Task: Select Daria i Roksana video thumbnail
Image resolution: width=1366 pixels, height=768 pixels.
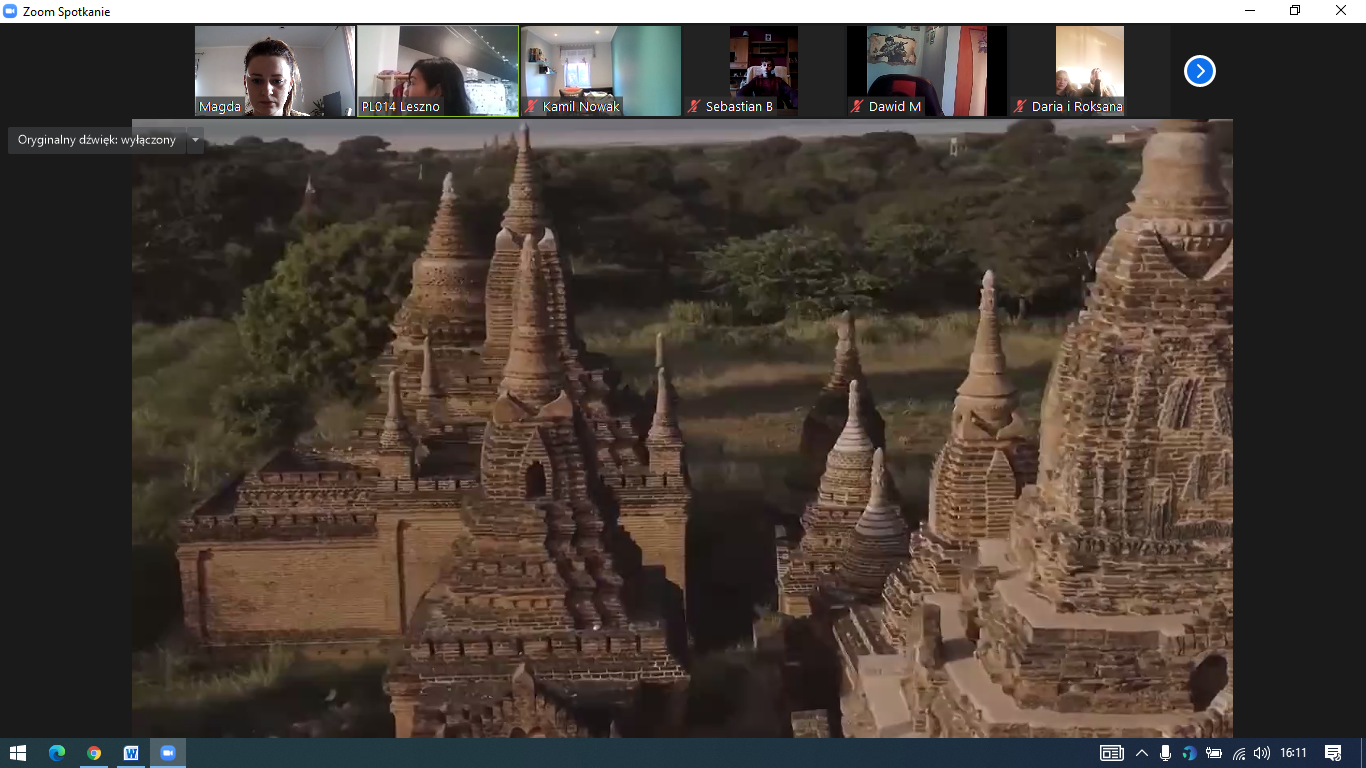Action: (1090, 71)
